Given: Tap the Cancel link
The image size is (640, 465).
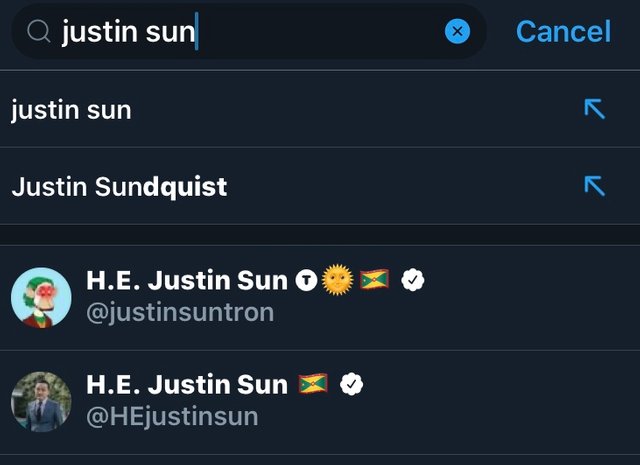Looking at the screenshot, I should click(x=563, y=31).
